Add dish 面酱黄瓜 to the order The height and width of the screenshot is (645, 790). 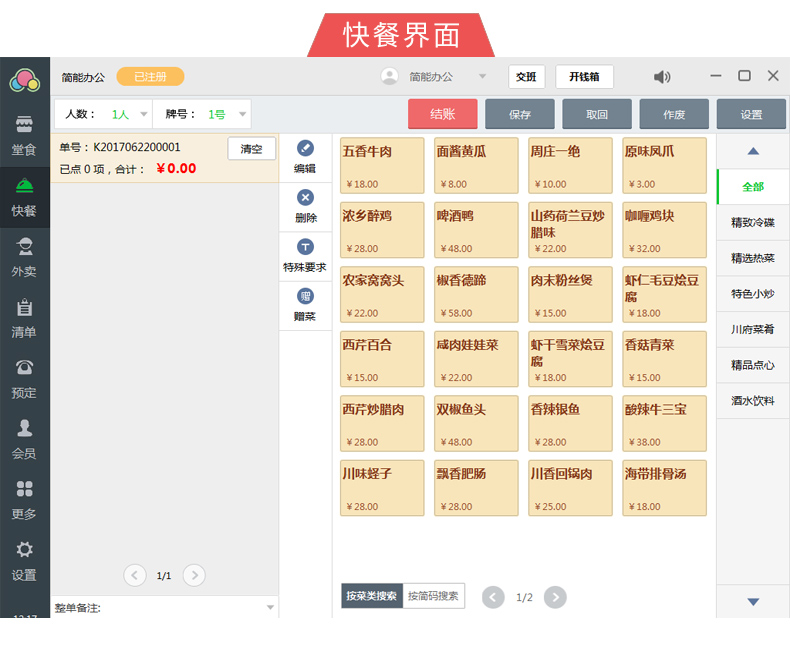point(476,165)
